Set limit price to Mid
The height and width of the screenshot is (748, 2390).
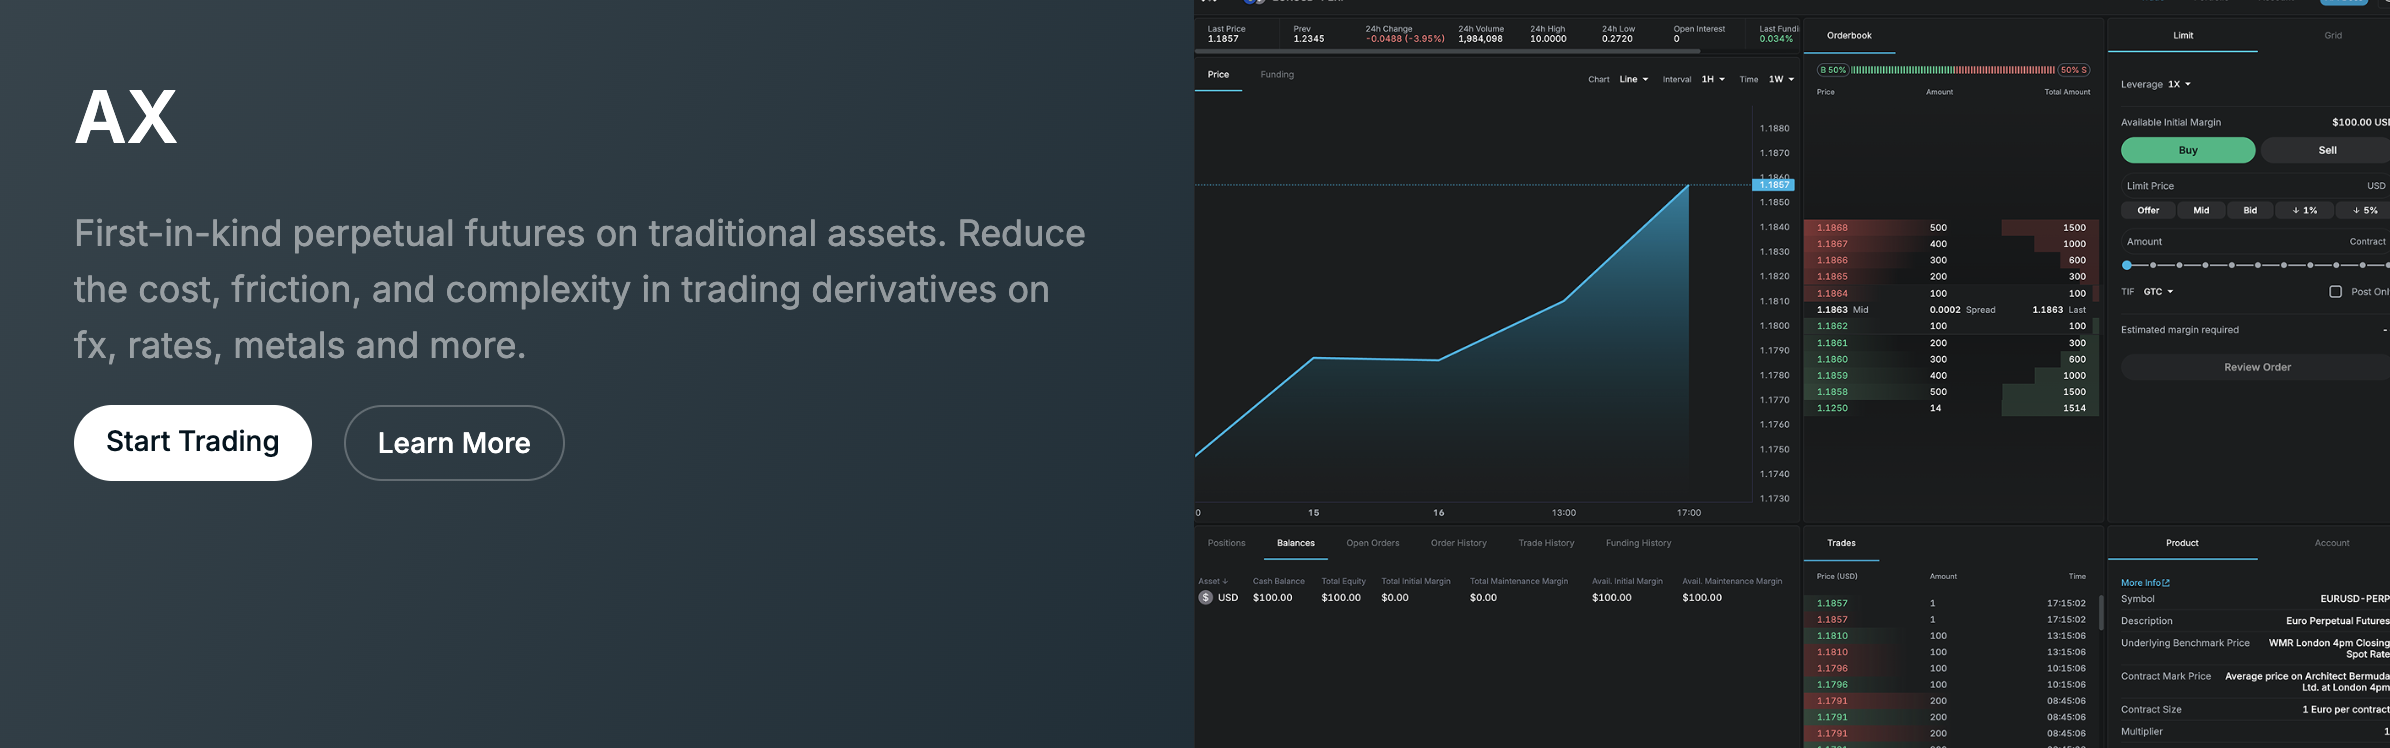point(2201,210)
